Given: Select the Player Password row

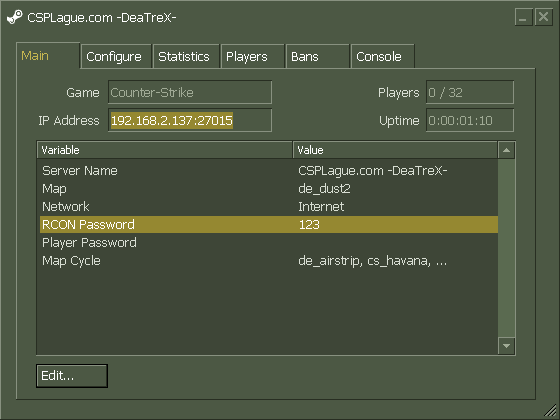Looking at the screenshot, I should (269, 242).
